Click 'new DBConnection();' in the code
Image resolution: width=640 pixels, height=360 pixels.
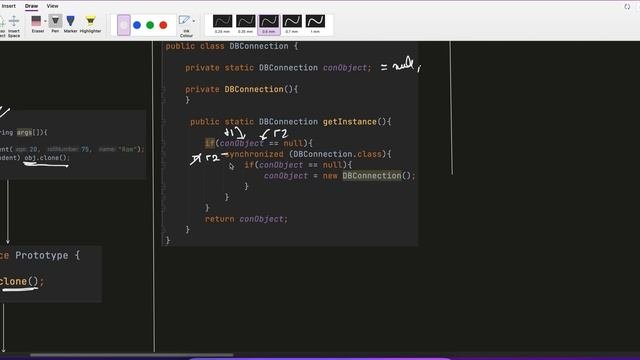coord(369,176)
